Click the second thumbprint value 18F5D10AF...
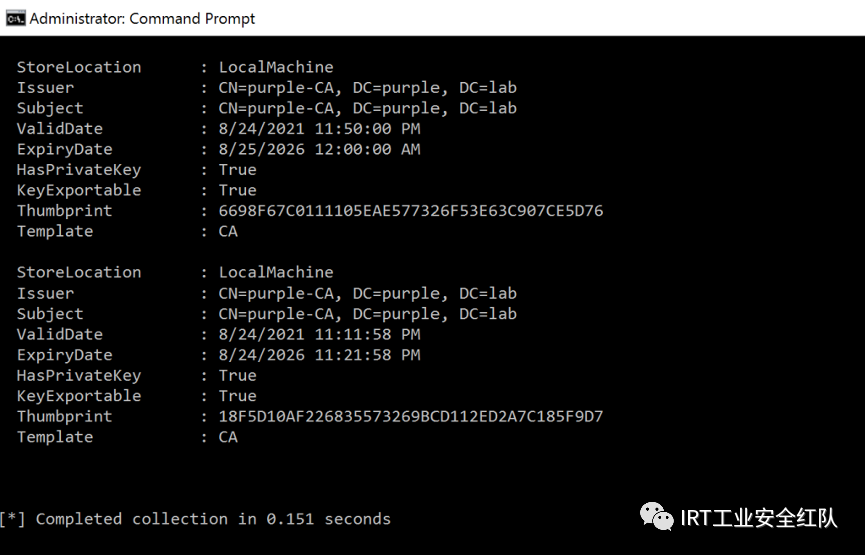Image resolution: width=866 pixels, height=556 pixels. [x=410, y=416]
